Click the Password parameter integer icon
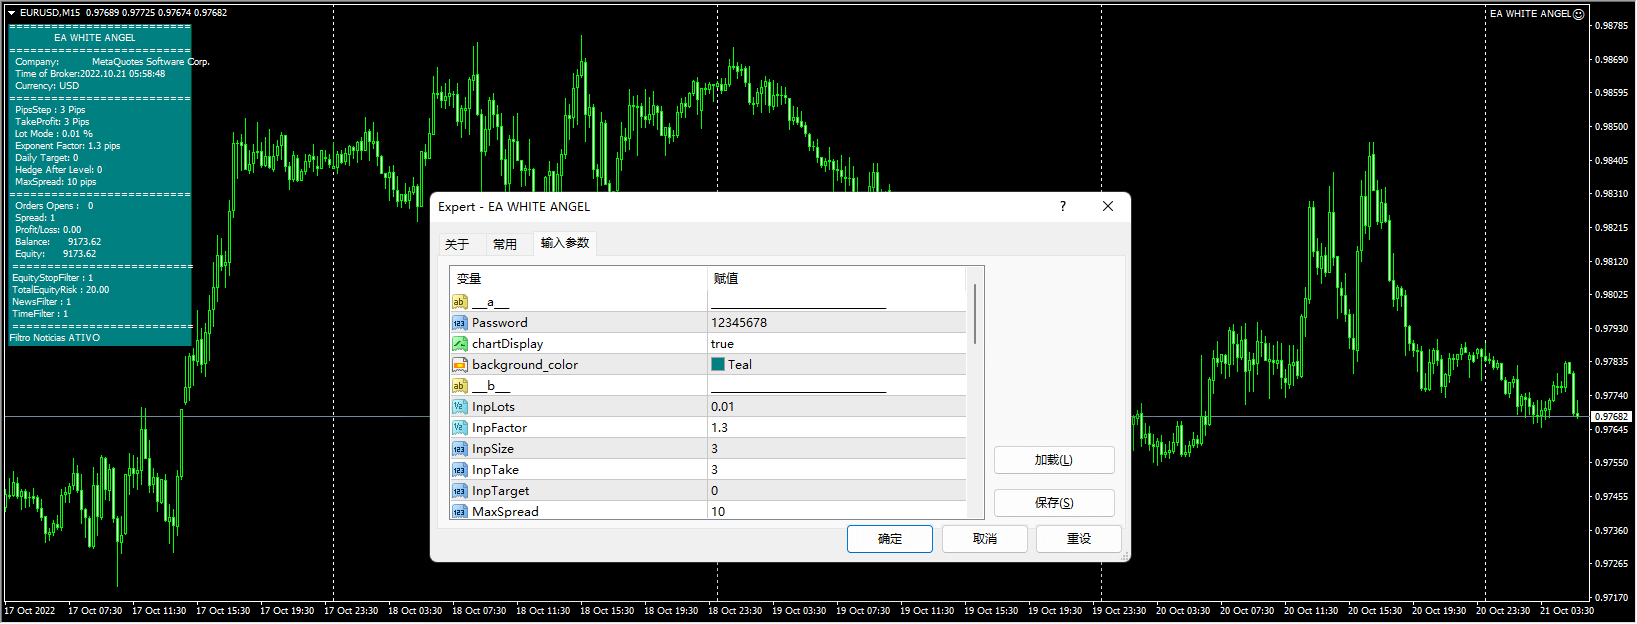 (459, 323)
